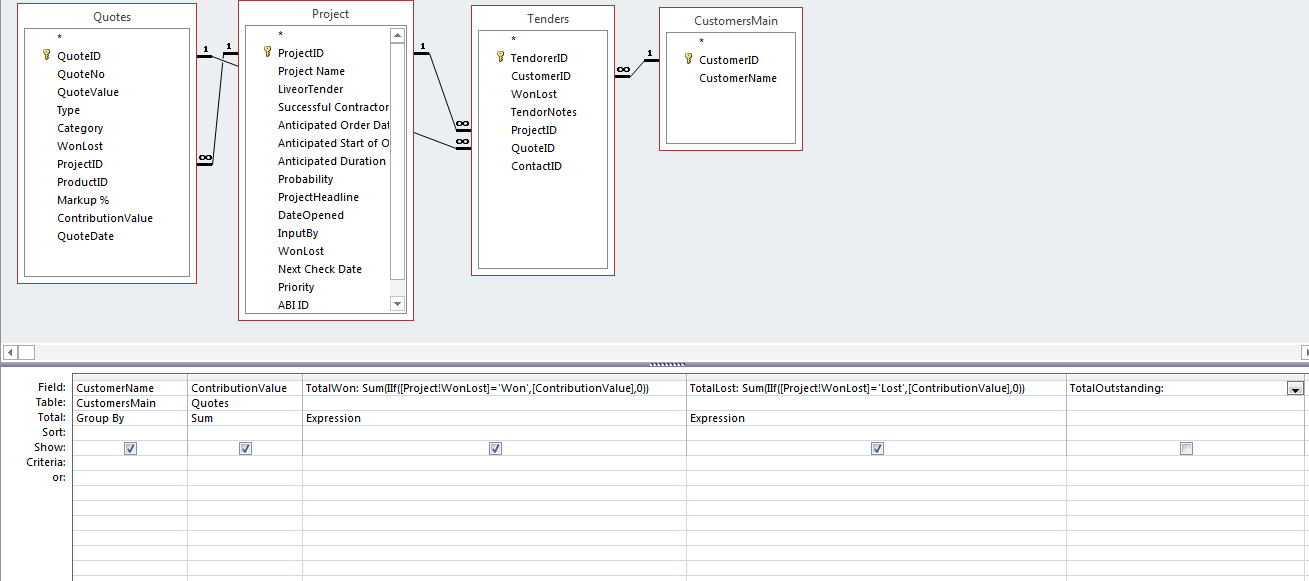Image resolution: width=1309 pixels, height=581 pixels.
Task: Select ContactID field in Tenders table
Action: coord(536,166)
